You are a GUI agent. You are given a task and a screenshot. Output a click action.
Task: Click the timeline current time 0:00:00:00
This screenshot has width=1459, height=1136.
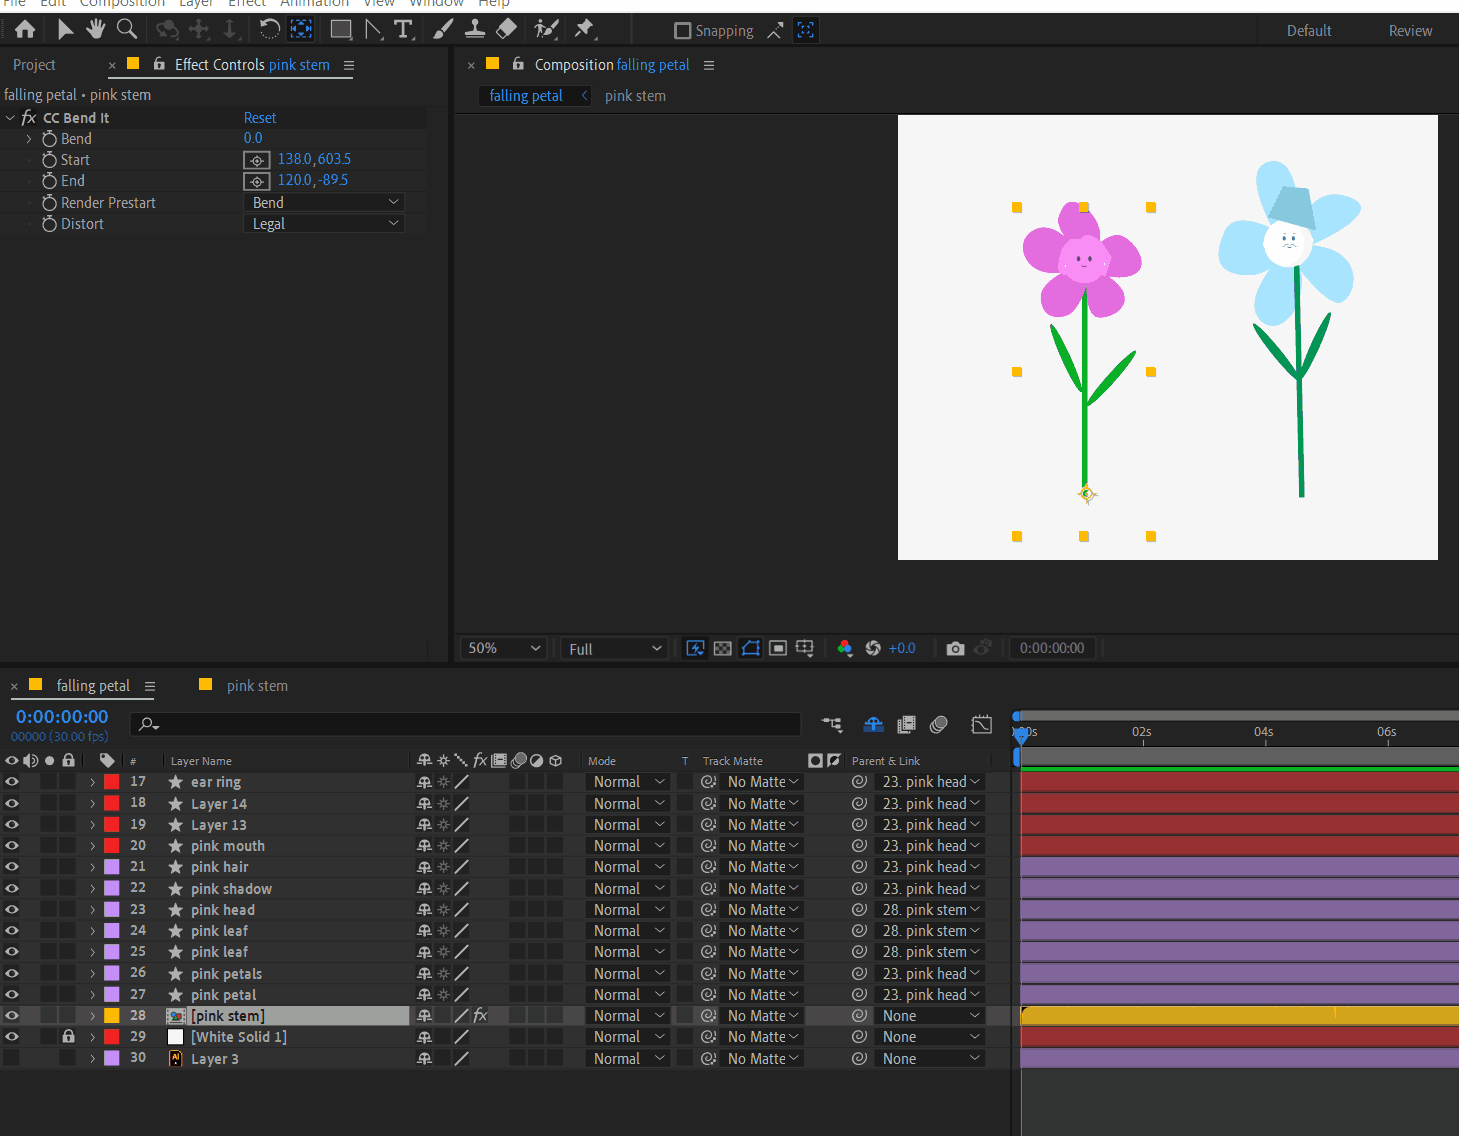point(62,717)
